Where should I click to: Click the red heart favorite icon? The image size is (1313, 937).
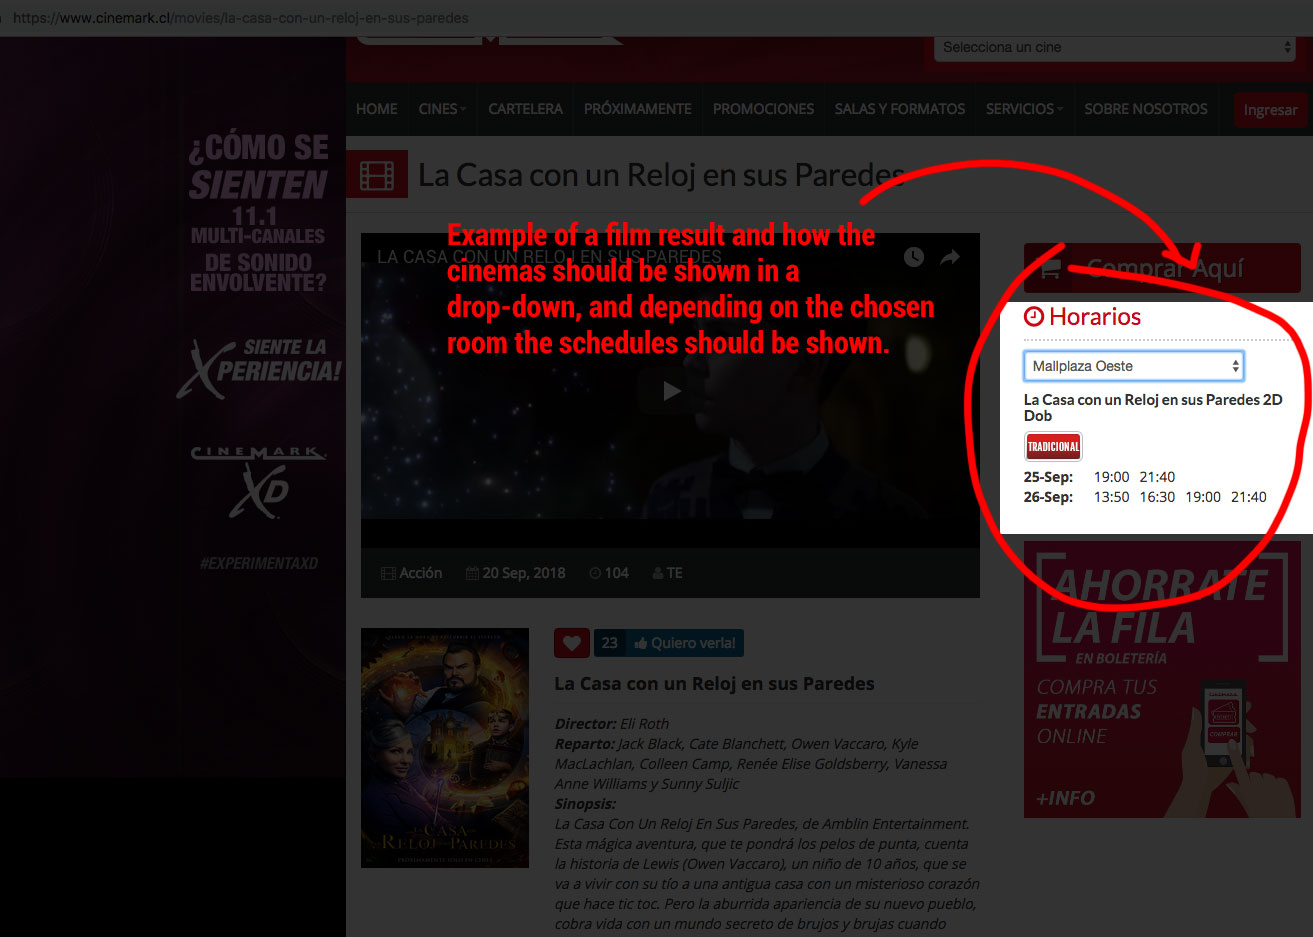pyautogui.click(x=572, y=643)
